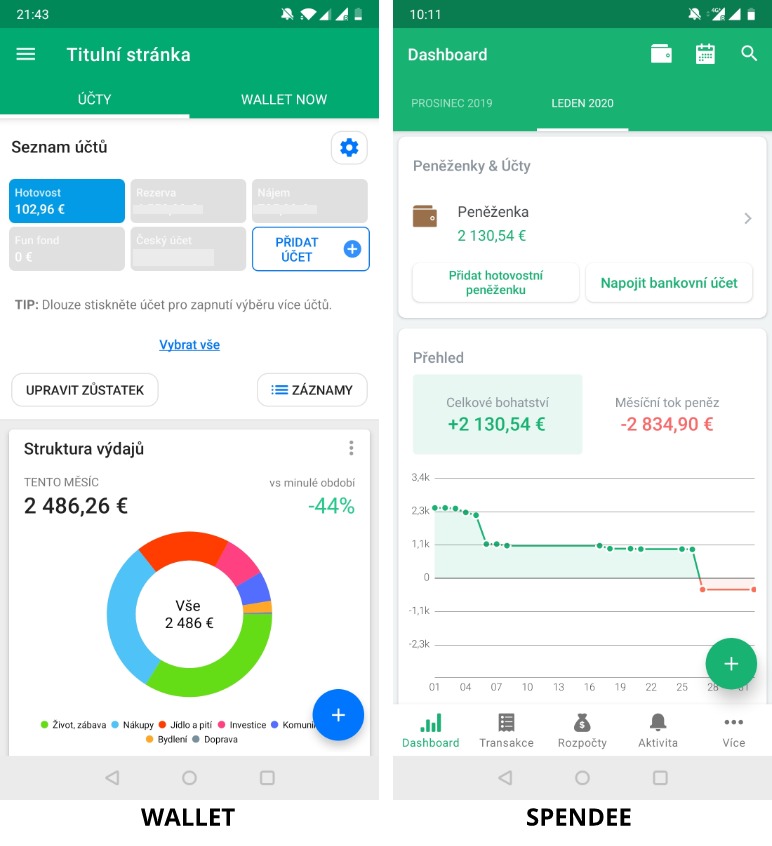This screenshot has width=772, height=846.
Task: Open the wallet icon in Spendee header
Action: pos(661,54)
